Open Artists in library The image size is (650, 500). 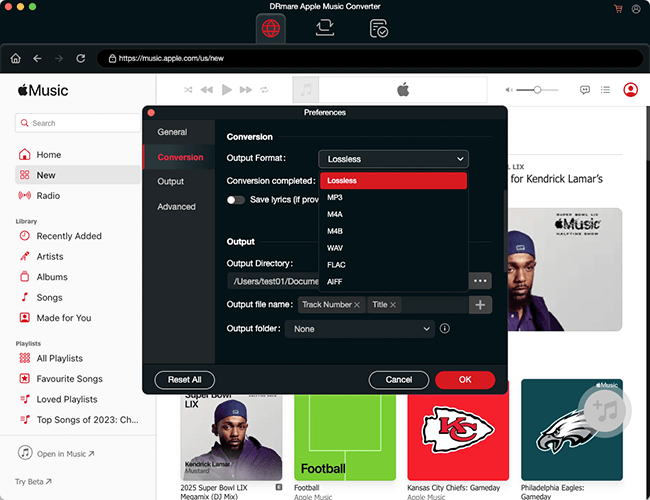pyautogui.click(x=78, y=257)
